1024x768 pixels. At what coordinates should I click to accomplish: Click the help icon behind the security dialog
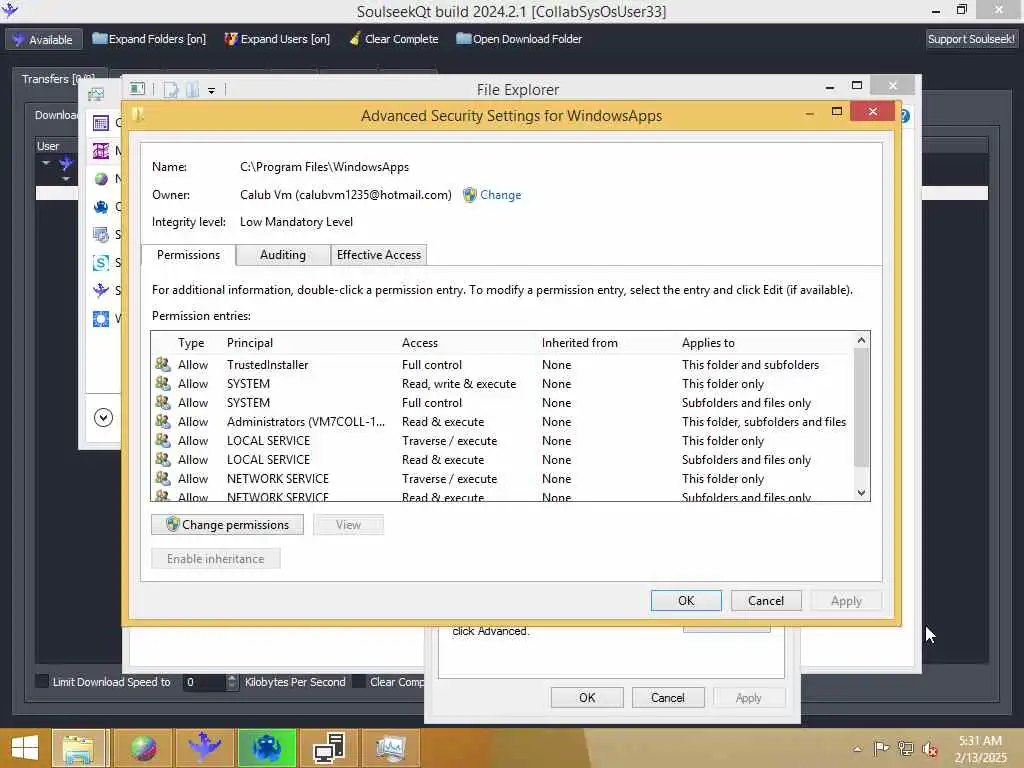click(x=905, y=116)
